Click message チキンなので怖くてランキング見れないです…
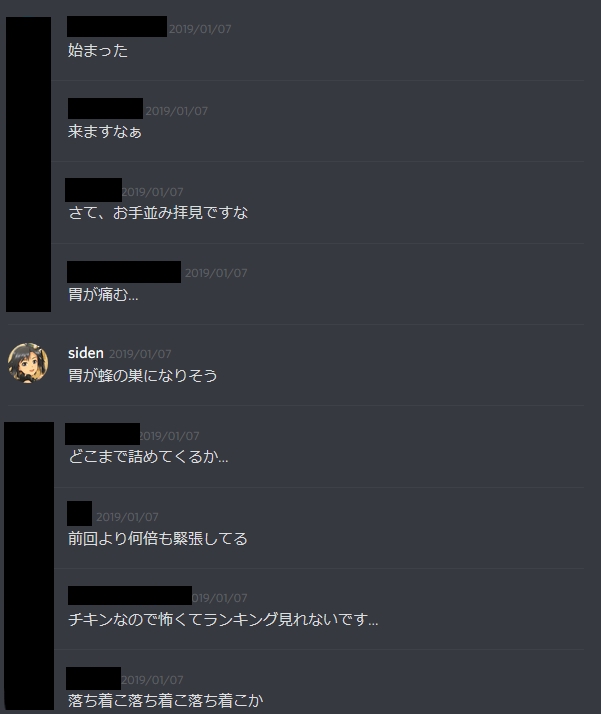601x714 pixels. click(223, 619)
